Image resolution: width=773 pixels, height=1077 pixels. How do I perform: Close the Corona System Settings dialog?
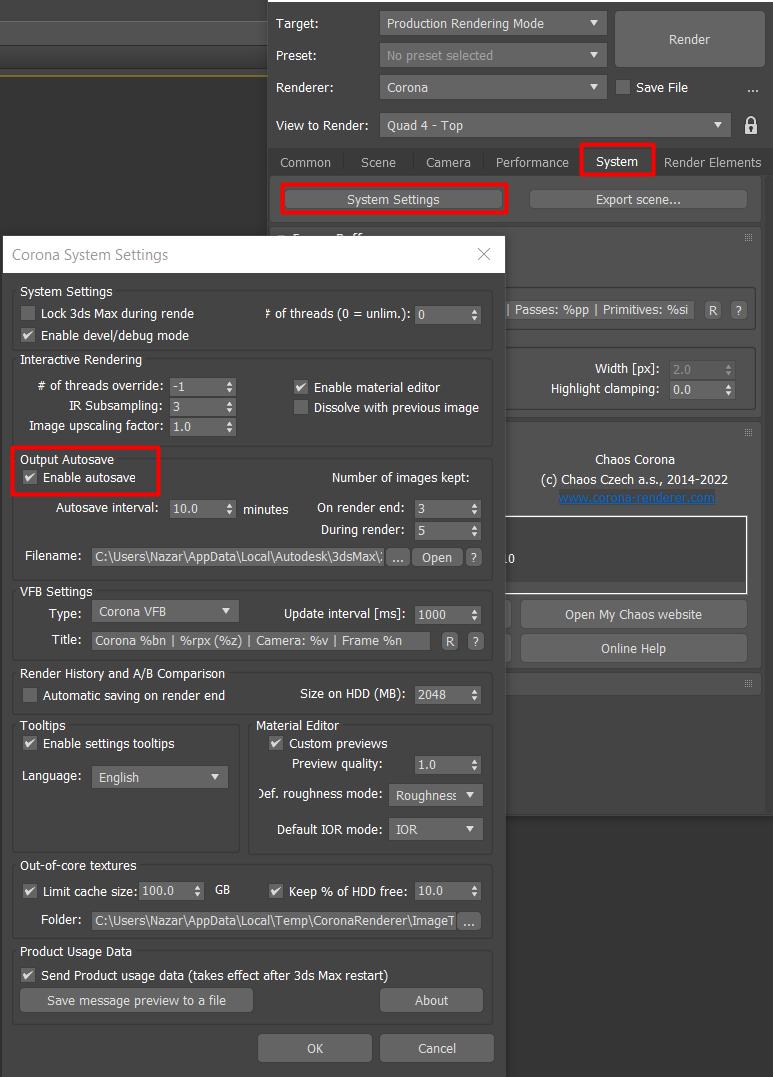(484, 255)
